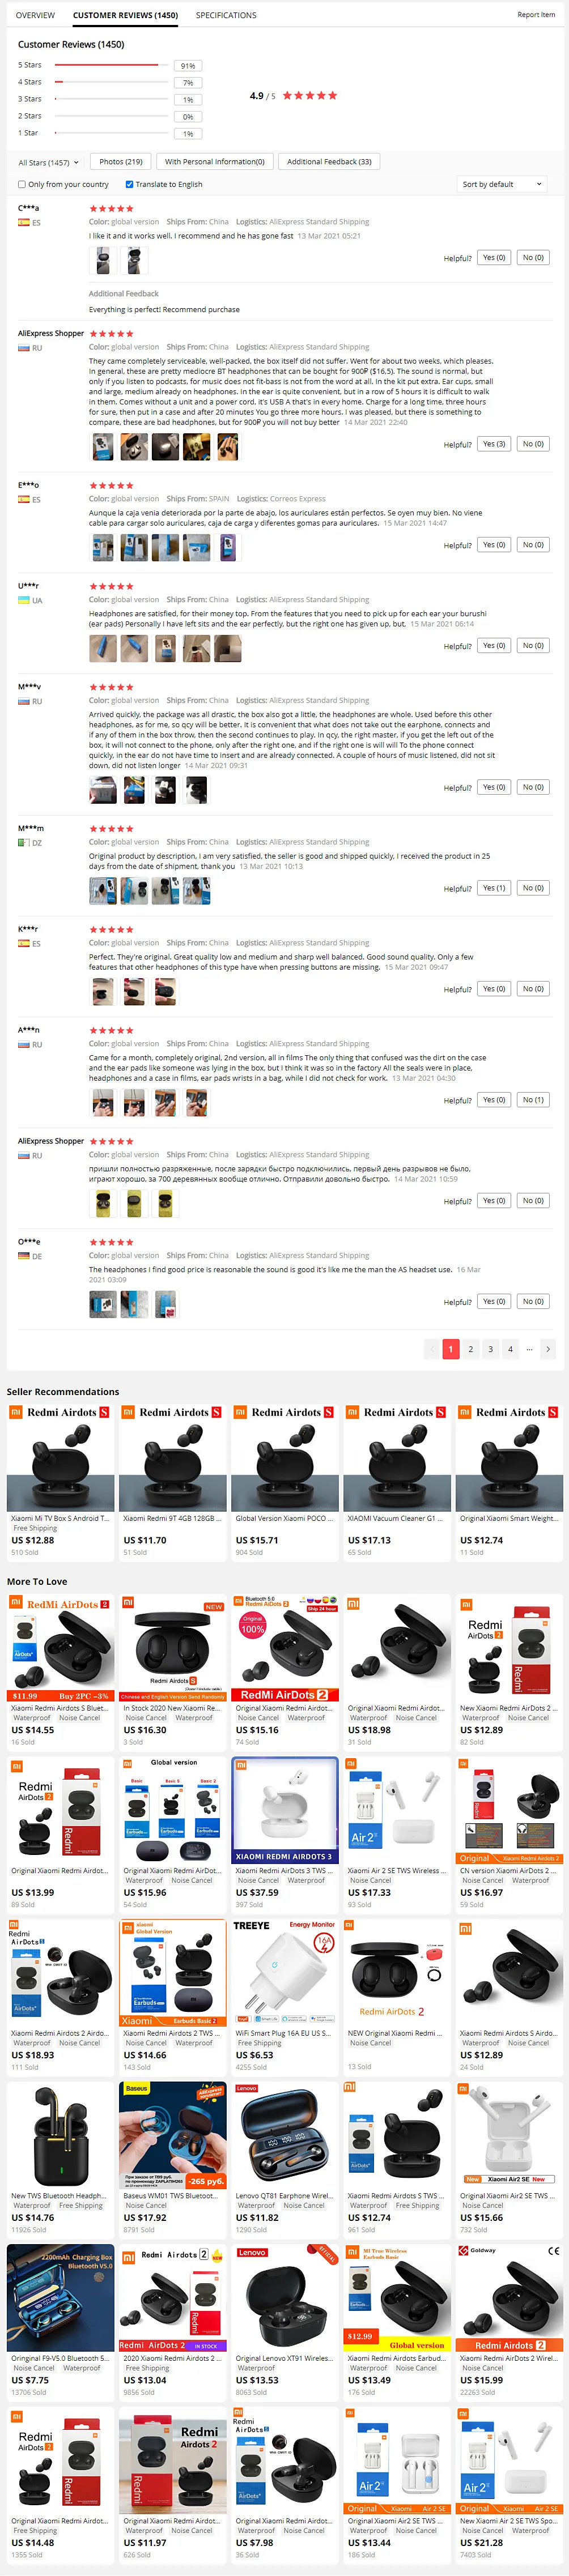The width and height of the screenshot is (569, 2576).
Task: Click the 5 Stars rating bar
Action: click(x=111, y=65)
